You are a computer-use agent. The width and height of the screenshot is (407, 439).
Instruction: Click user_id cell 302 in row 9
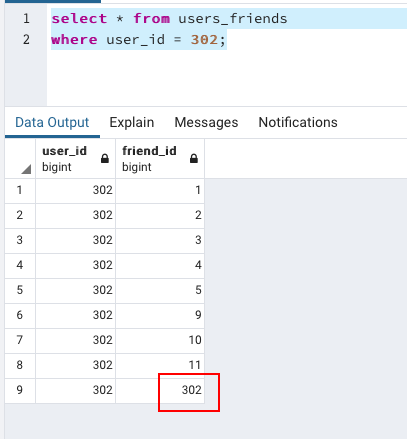tap(76, 390)
